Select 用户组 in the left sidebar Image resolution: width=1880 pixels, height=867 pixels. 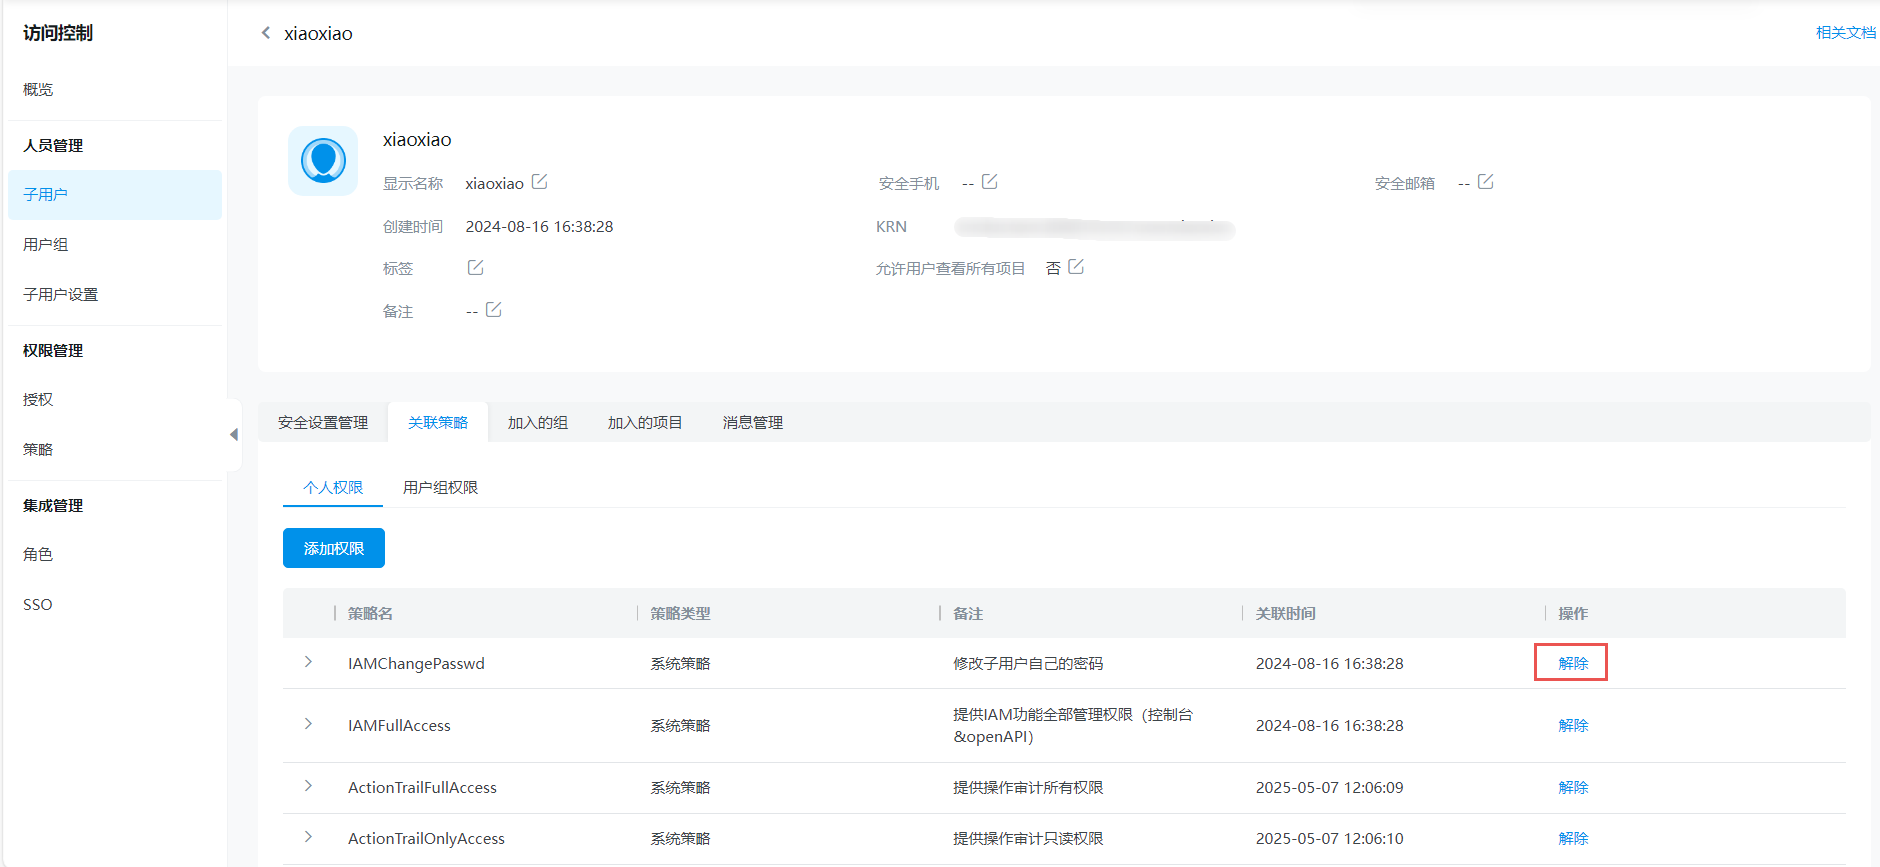tap(46, 245)
